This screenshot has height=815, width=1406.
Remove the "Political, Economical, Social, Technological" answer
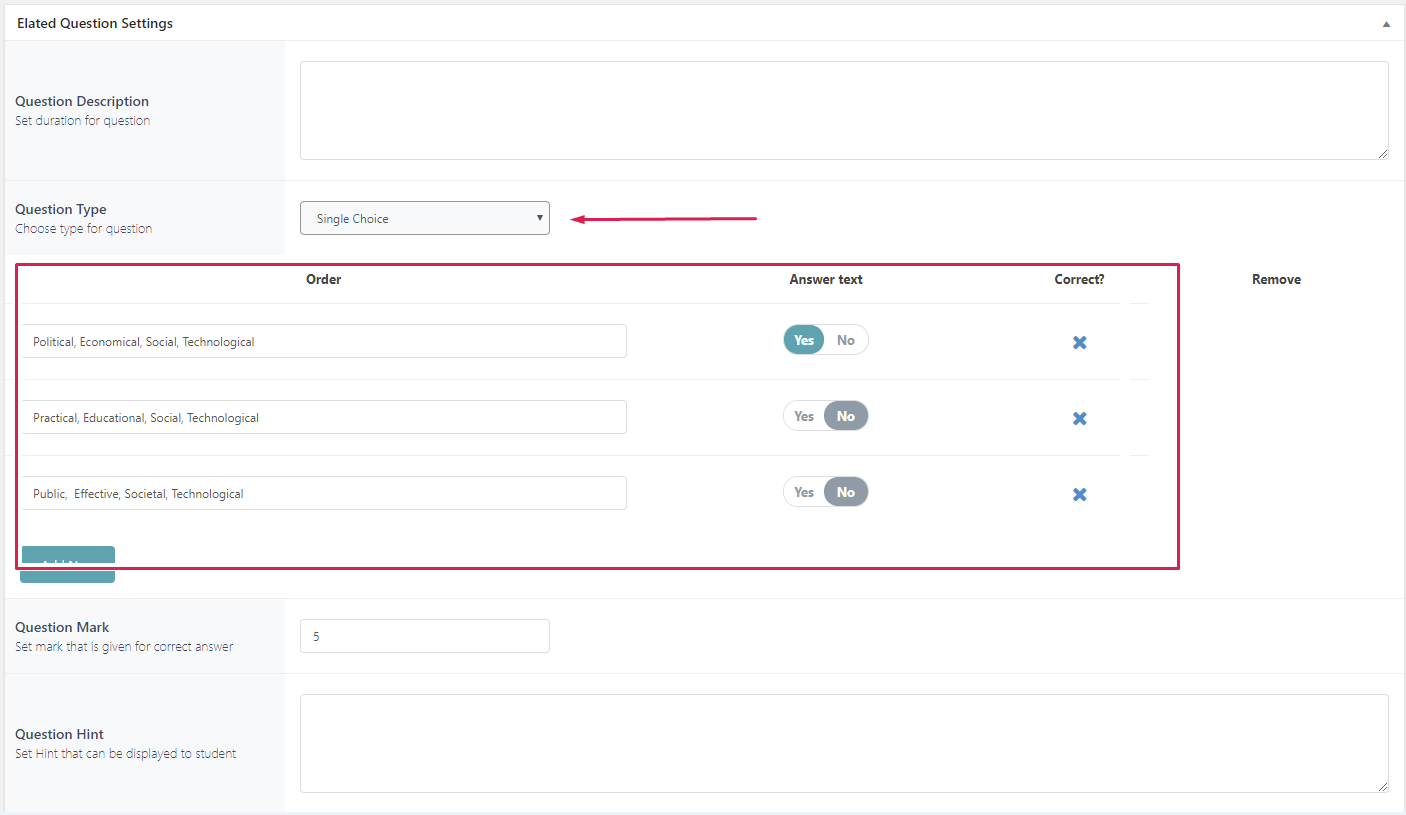pyautogui.click(x=1079, y=342)
